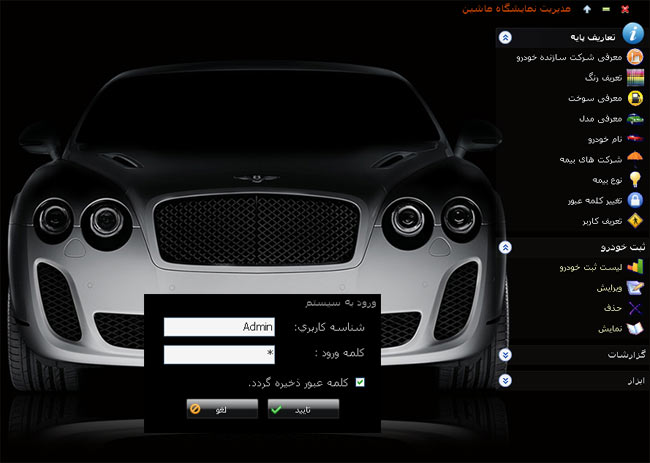Viewport: 650px width, 463px height.
Task: Click the کلمه عبور ذخیره گردد label
Action: [298, 383]
